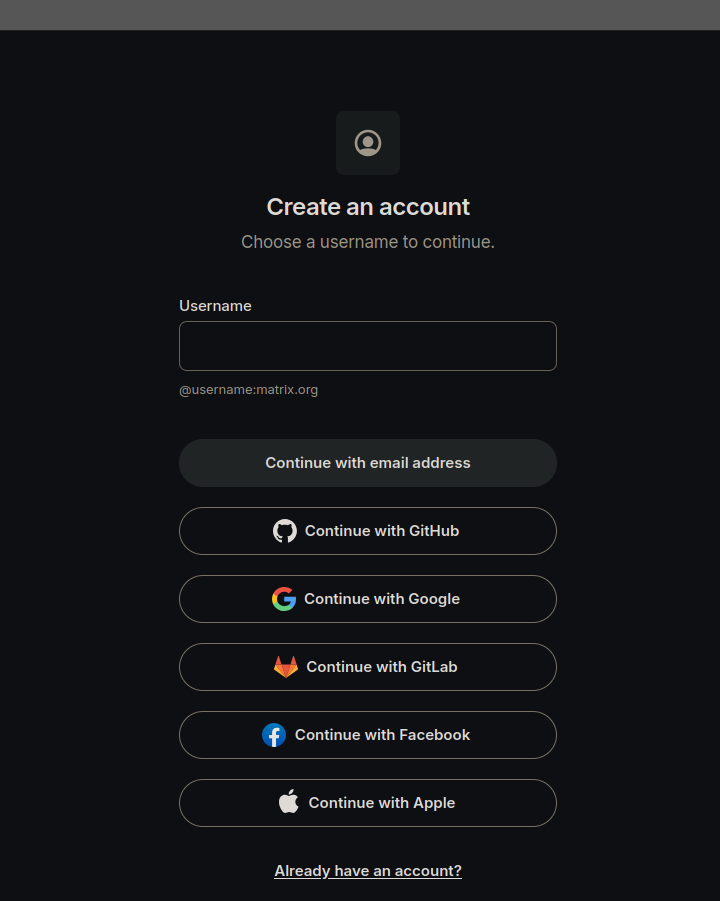Viewport: 720px width, 901px height.
Task: Focus the Username text field
Action: tap(368, 346)
